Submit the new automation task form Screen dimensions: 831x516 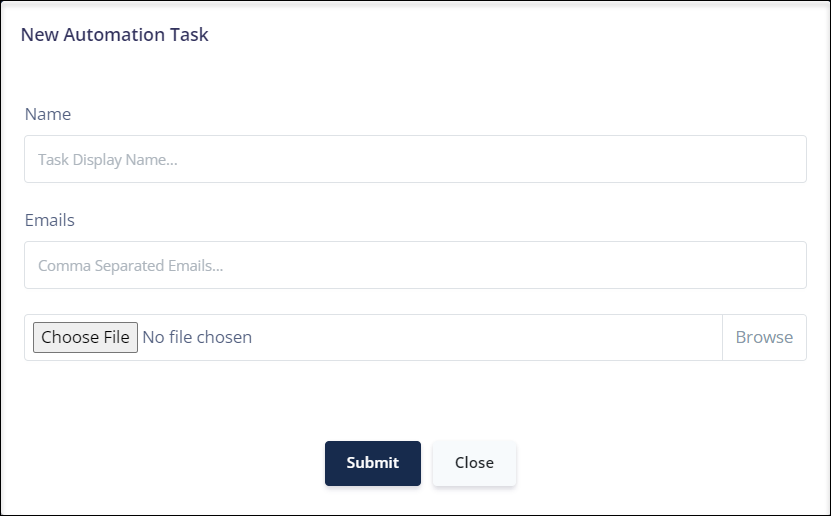[x=373, y=463]
